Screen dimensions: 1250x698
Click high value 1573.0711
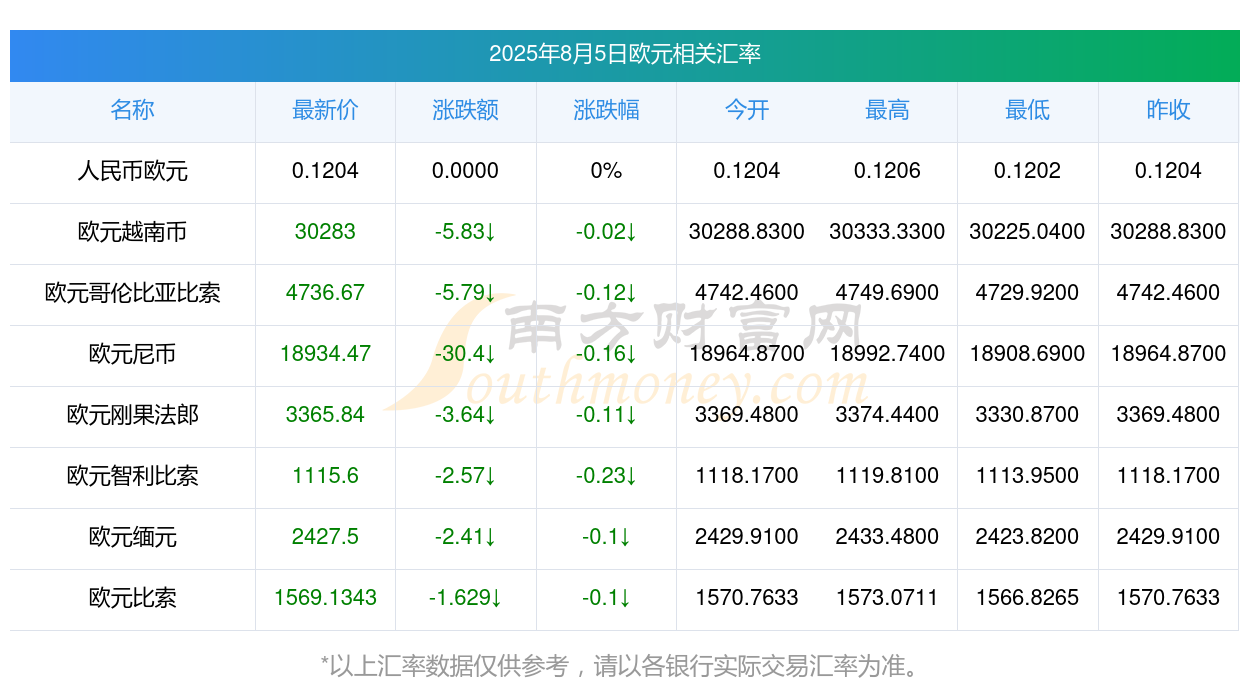[x=887, y=598]
